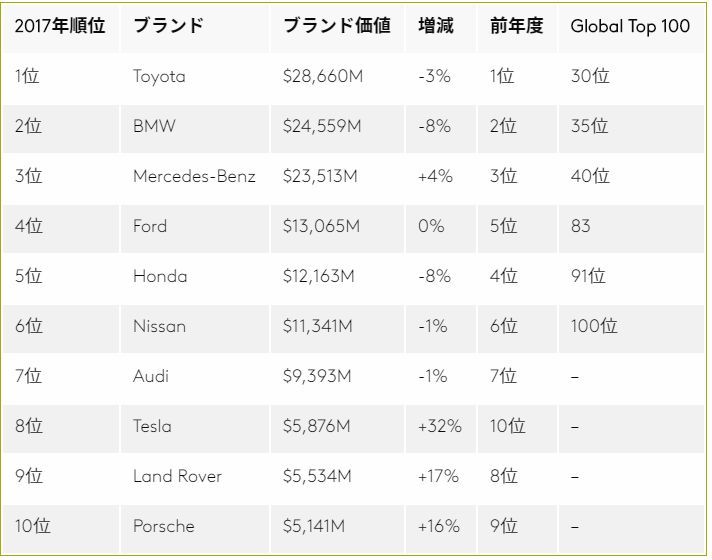The width and height of the screenshot is (712, 560).
Task: Select the Porsche brand cell
Action: tap(164, 527)
